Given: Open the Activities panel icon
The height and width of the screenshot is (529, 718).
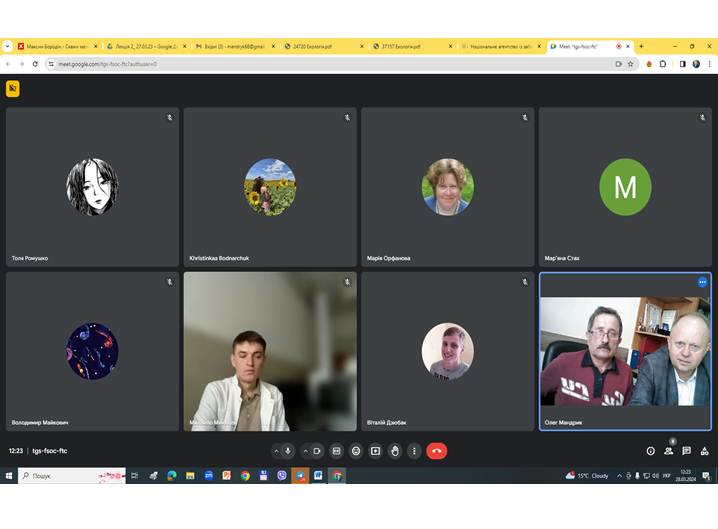Looking at the screenshot, I should pyautogui.click(x=704, y=451).
